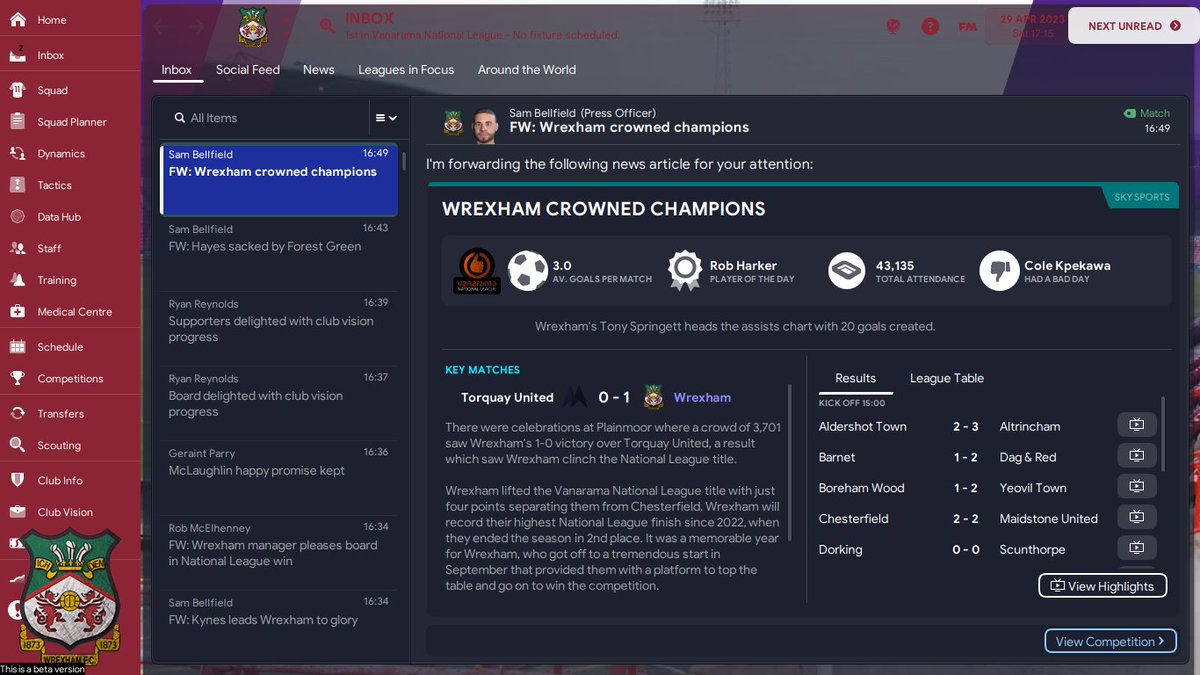Click the Cole Kpekawa player name
1200x675 pixels.
coord(1067,266)
